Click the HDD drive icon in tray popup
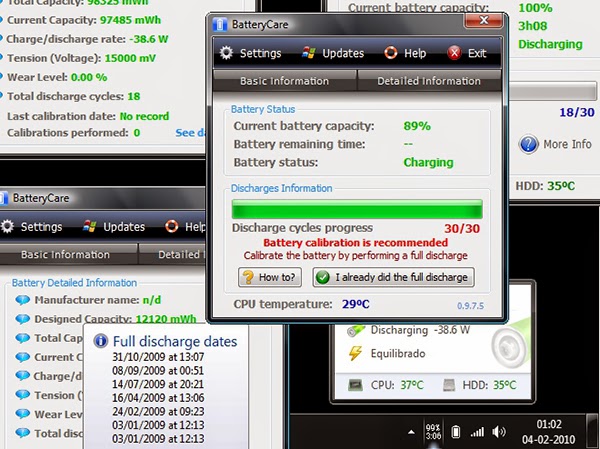Viewport: 600px width, 449px height. (449, 385)
